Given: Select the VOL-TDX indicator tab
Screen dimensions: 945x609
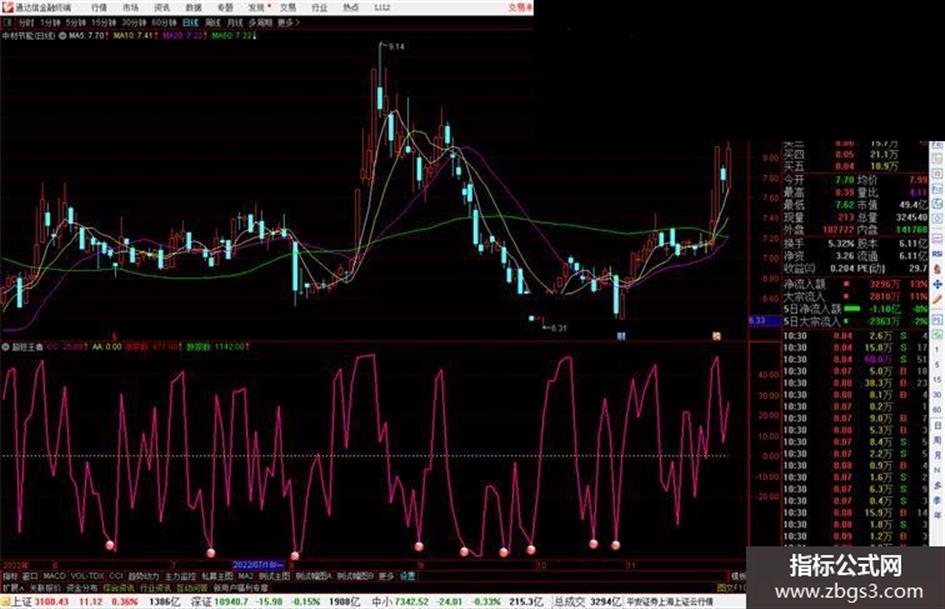Looking at the screenshot, I should [x=87, y=576].
